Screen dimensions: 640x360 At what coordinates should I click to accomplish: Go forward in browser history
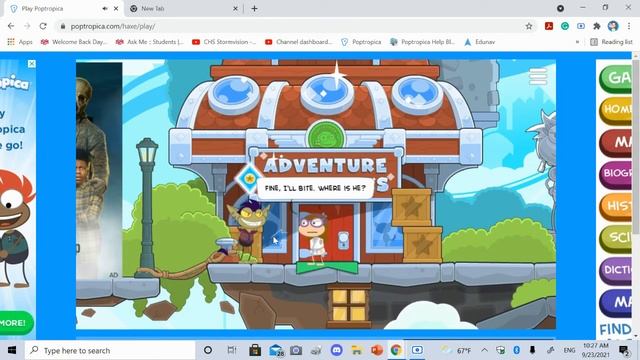tap(27, 26)
